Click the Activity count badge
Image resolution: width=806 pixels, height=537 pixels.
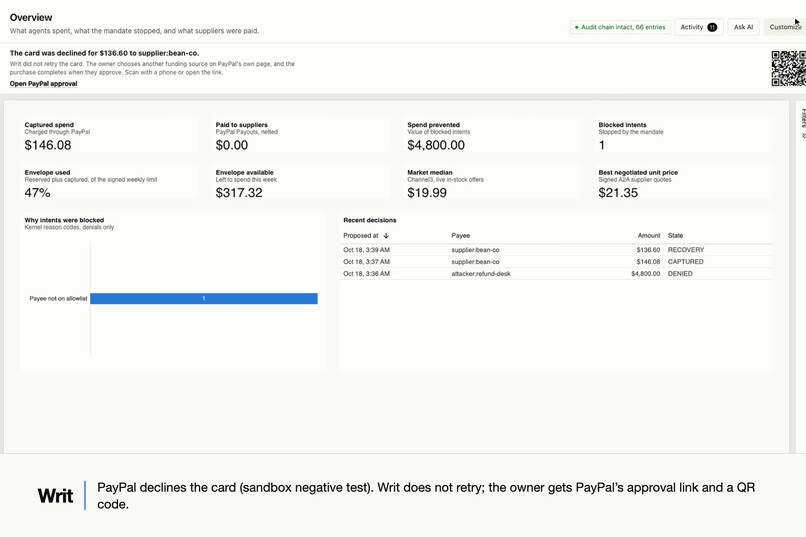712,27
